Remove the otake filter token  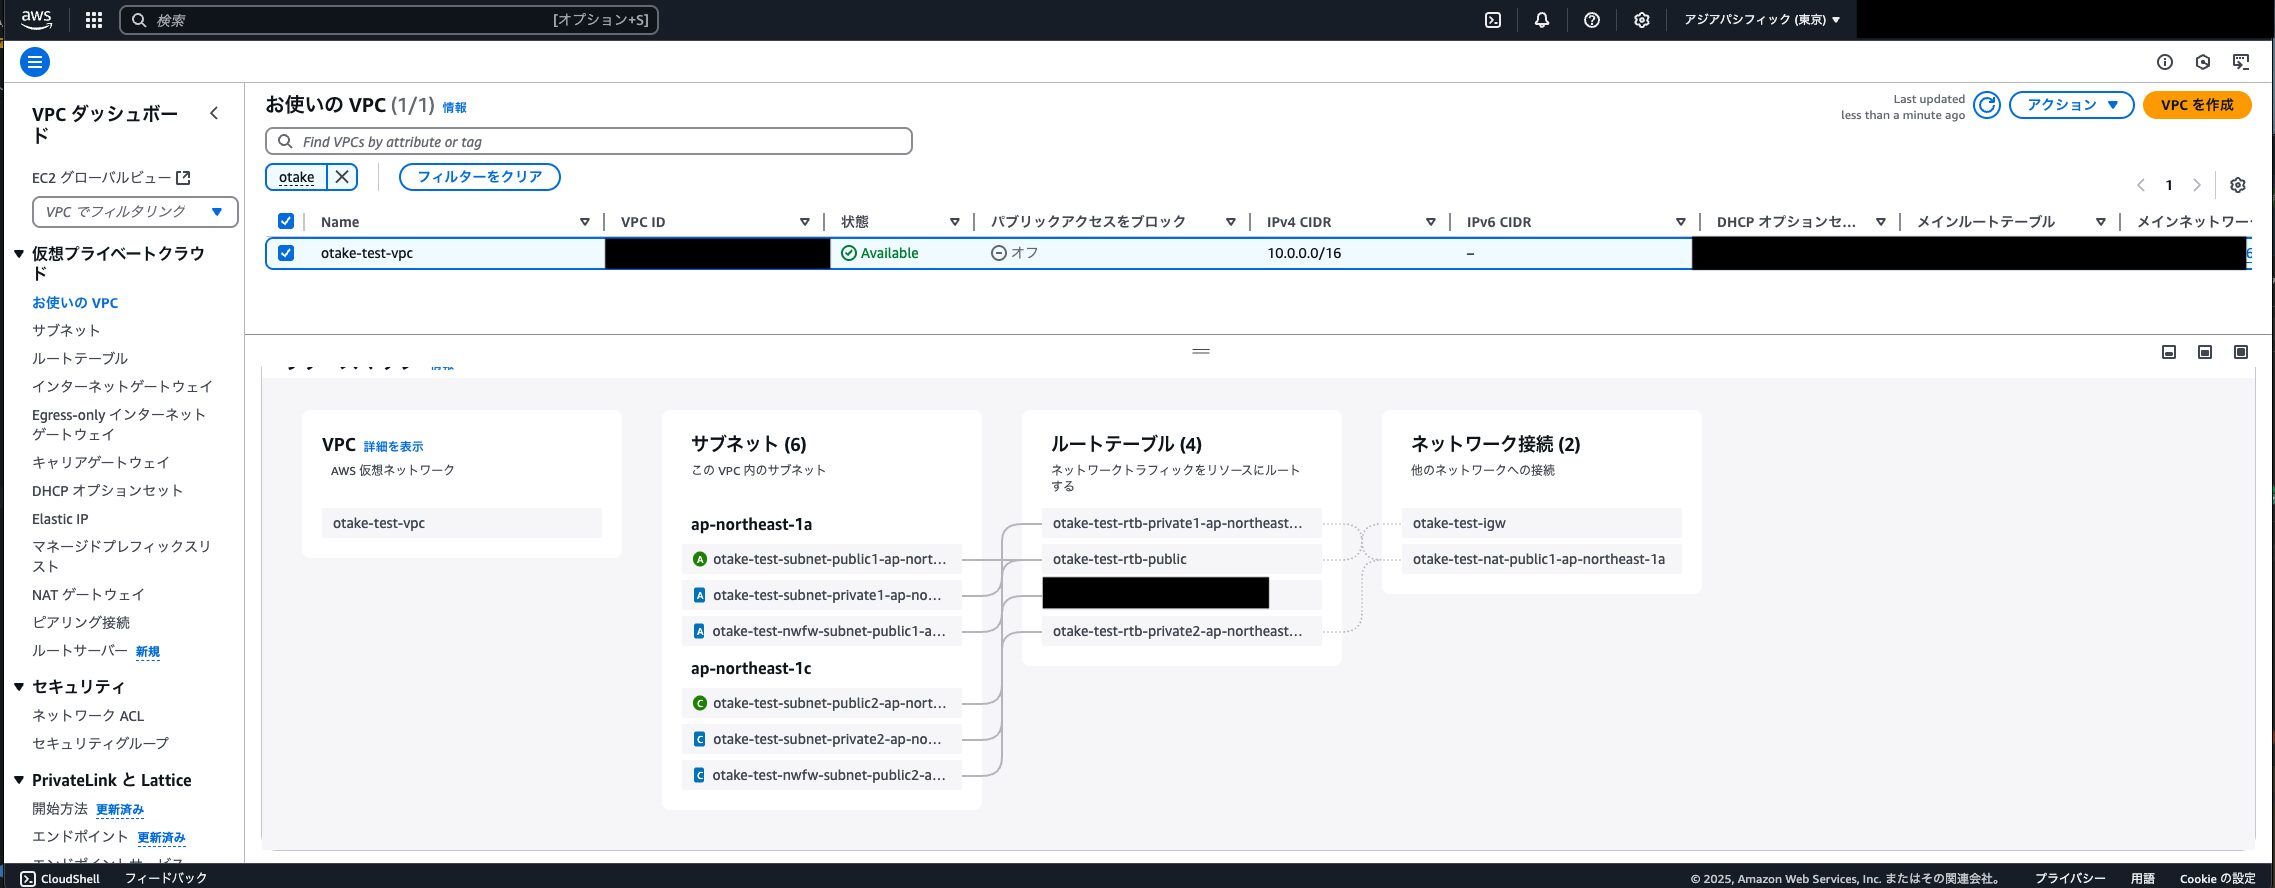coord(342,177)
